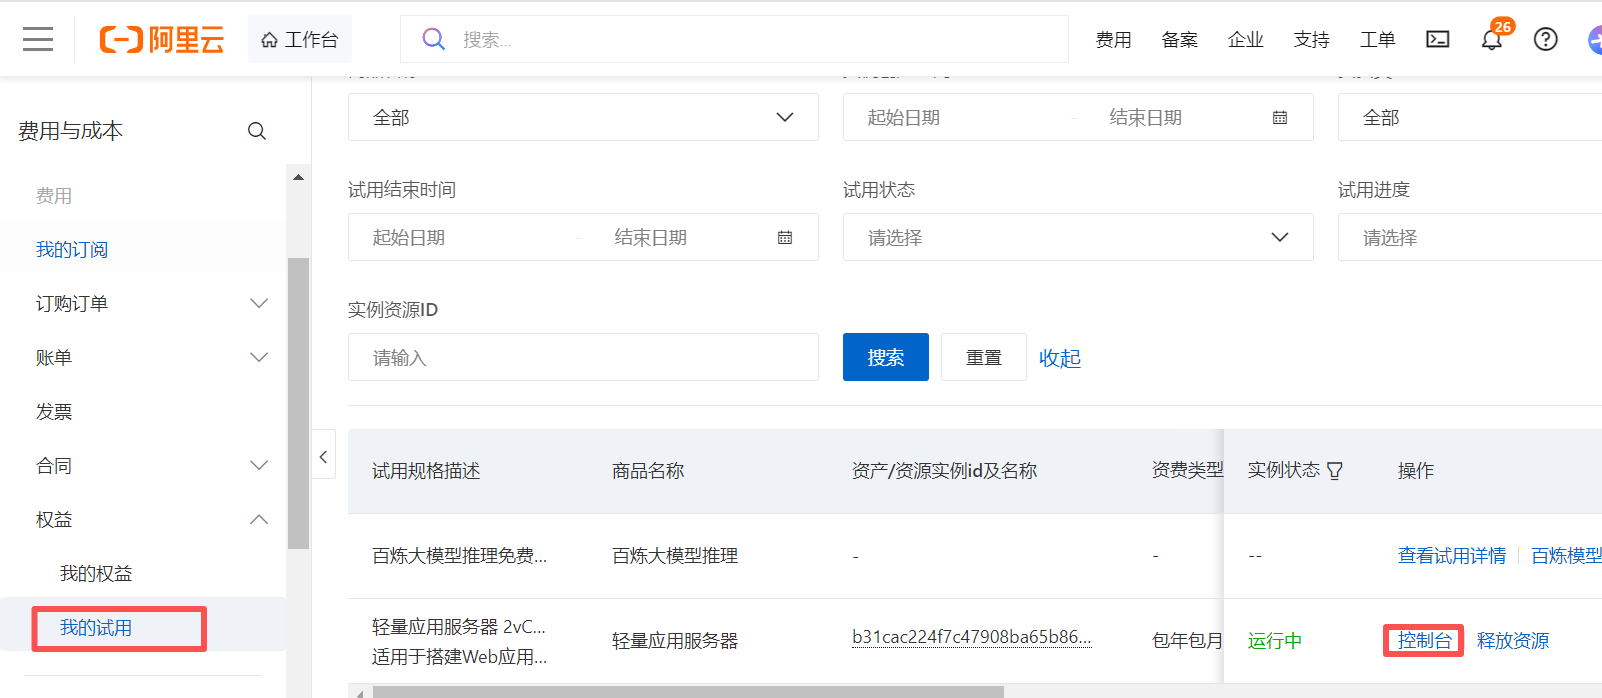Click the 包年包月 billing cell

(1187, 641)
